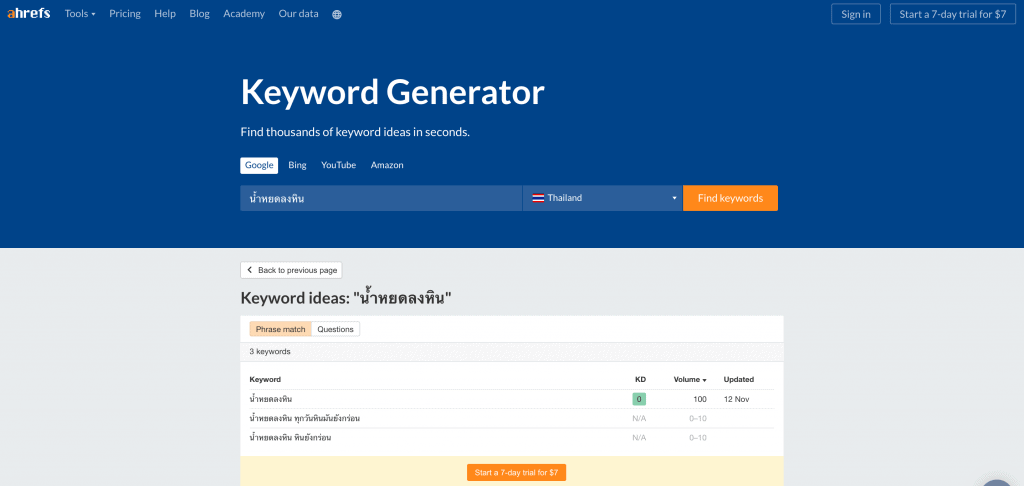
Task: Click header Start a 7-day trial button
Action: pyautogui.click(x=953, y=14)
